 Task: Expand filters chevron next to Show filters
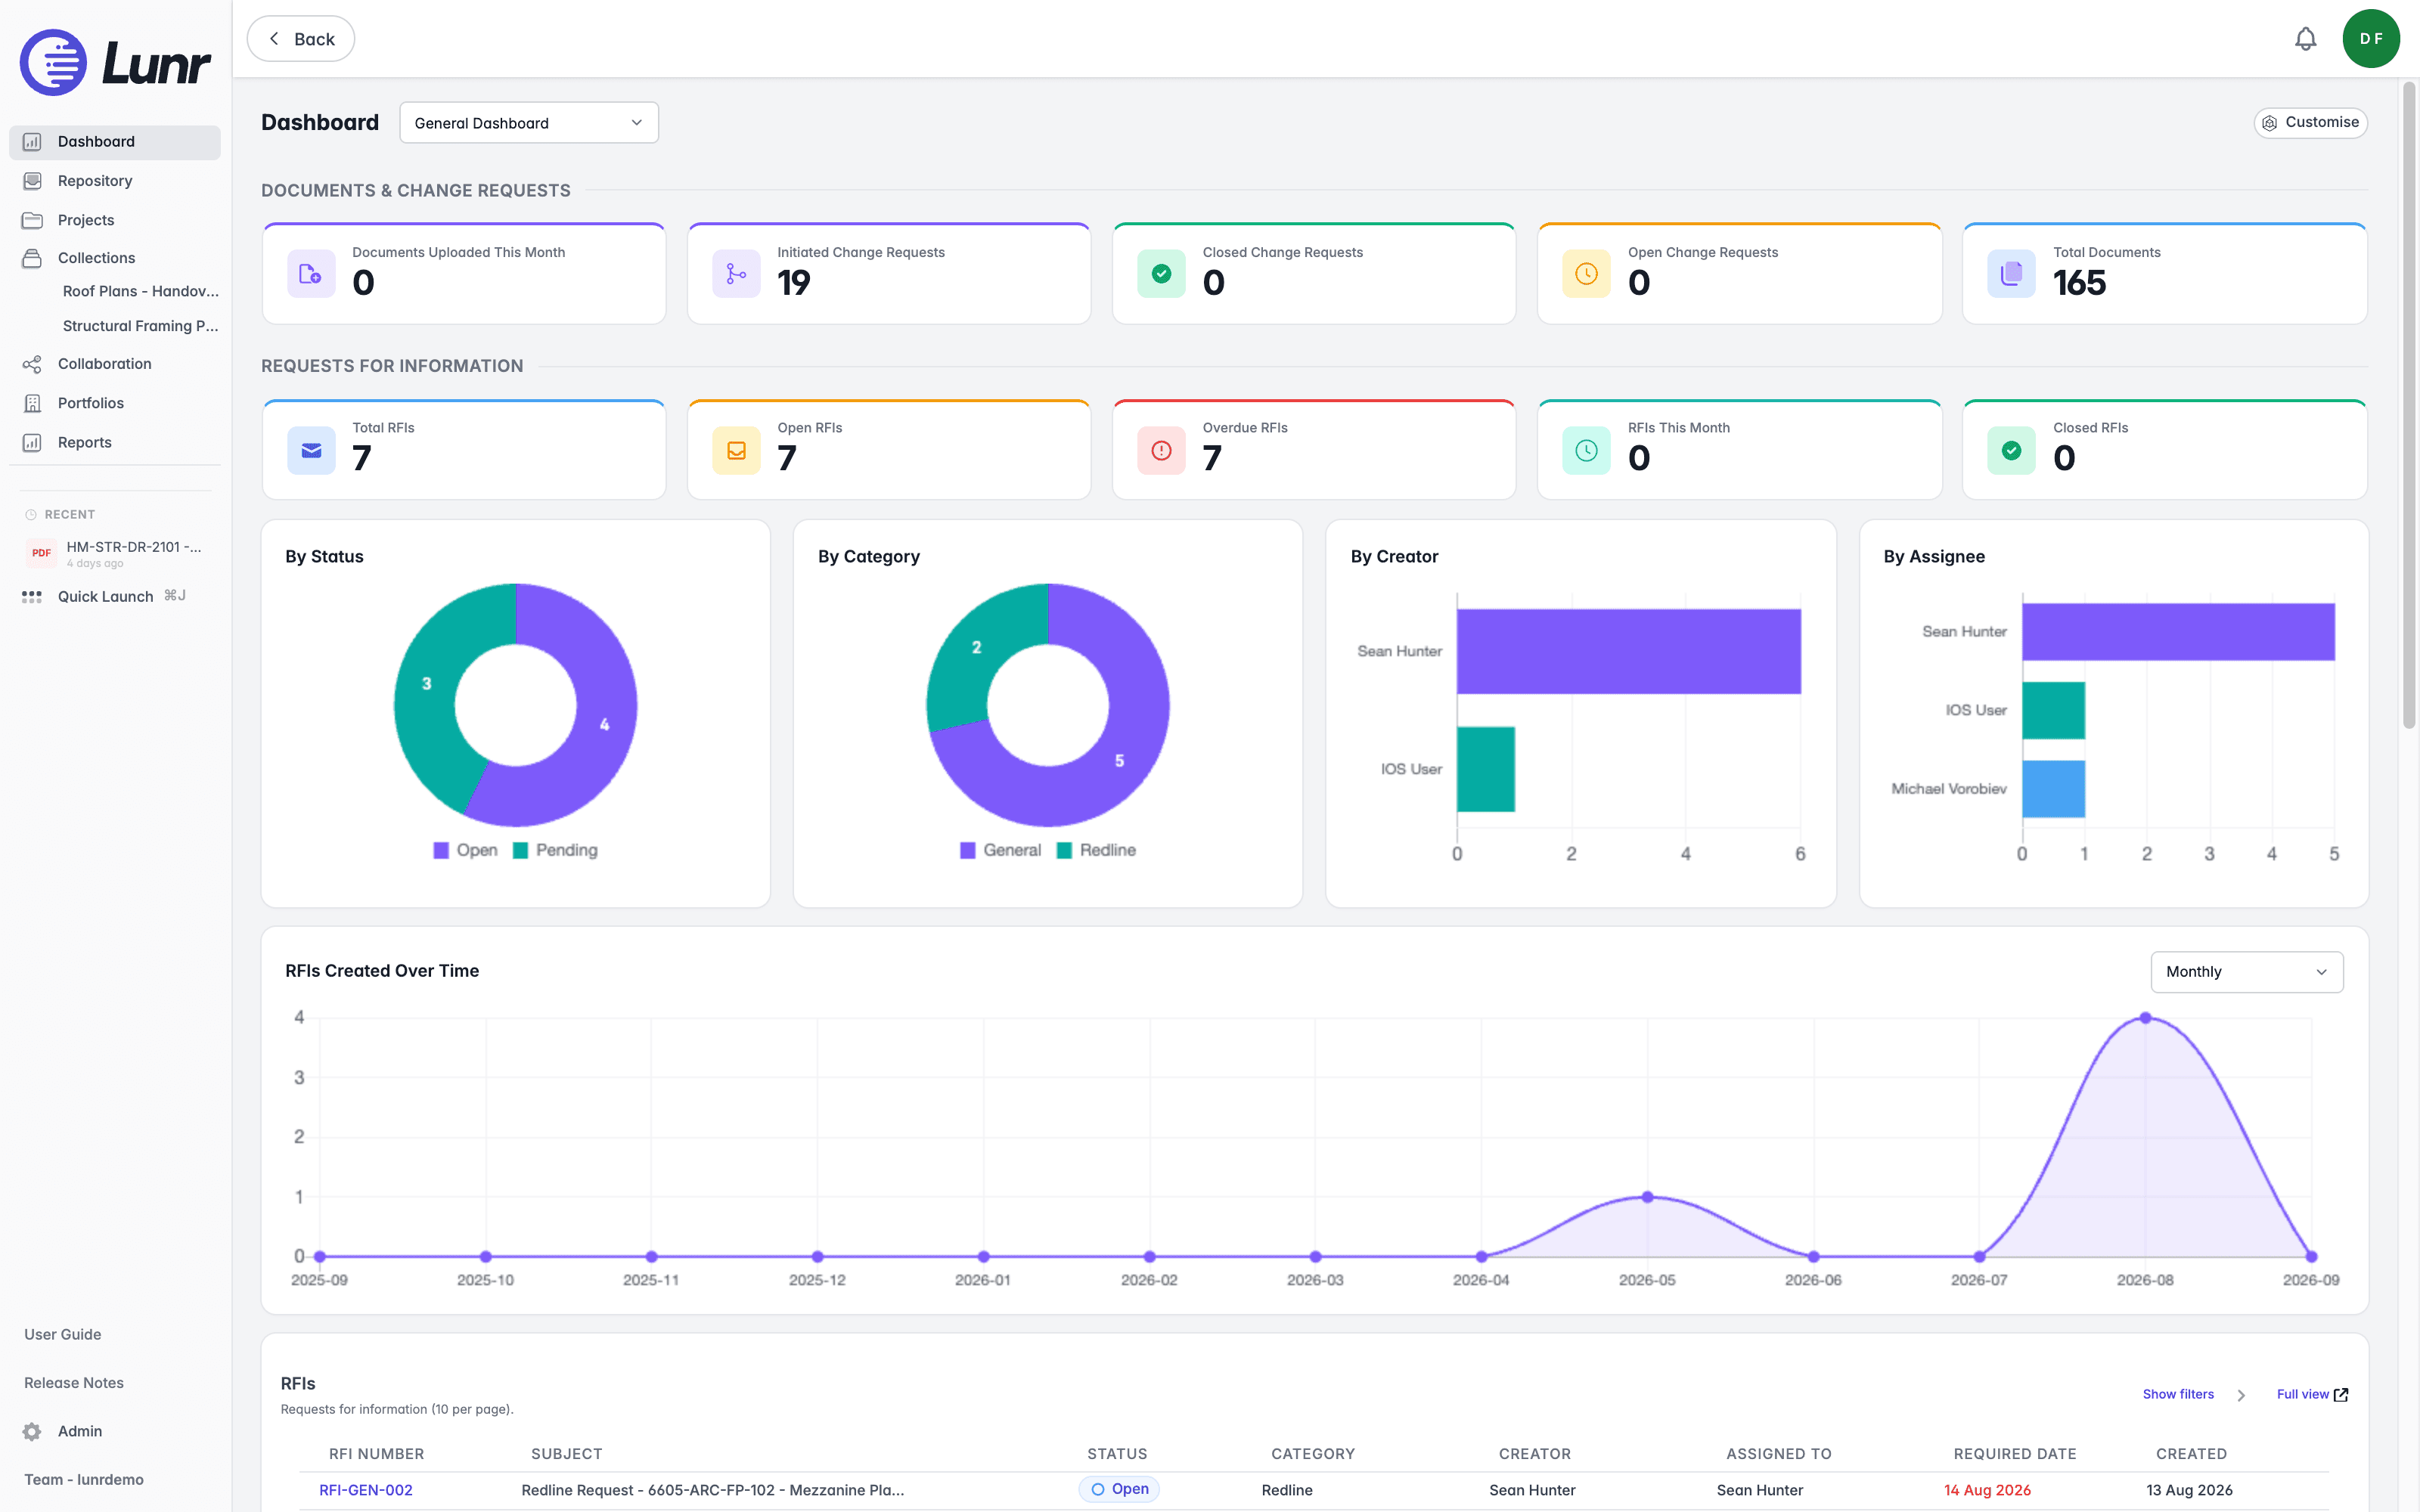pos(2241,1396)
